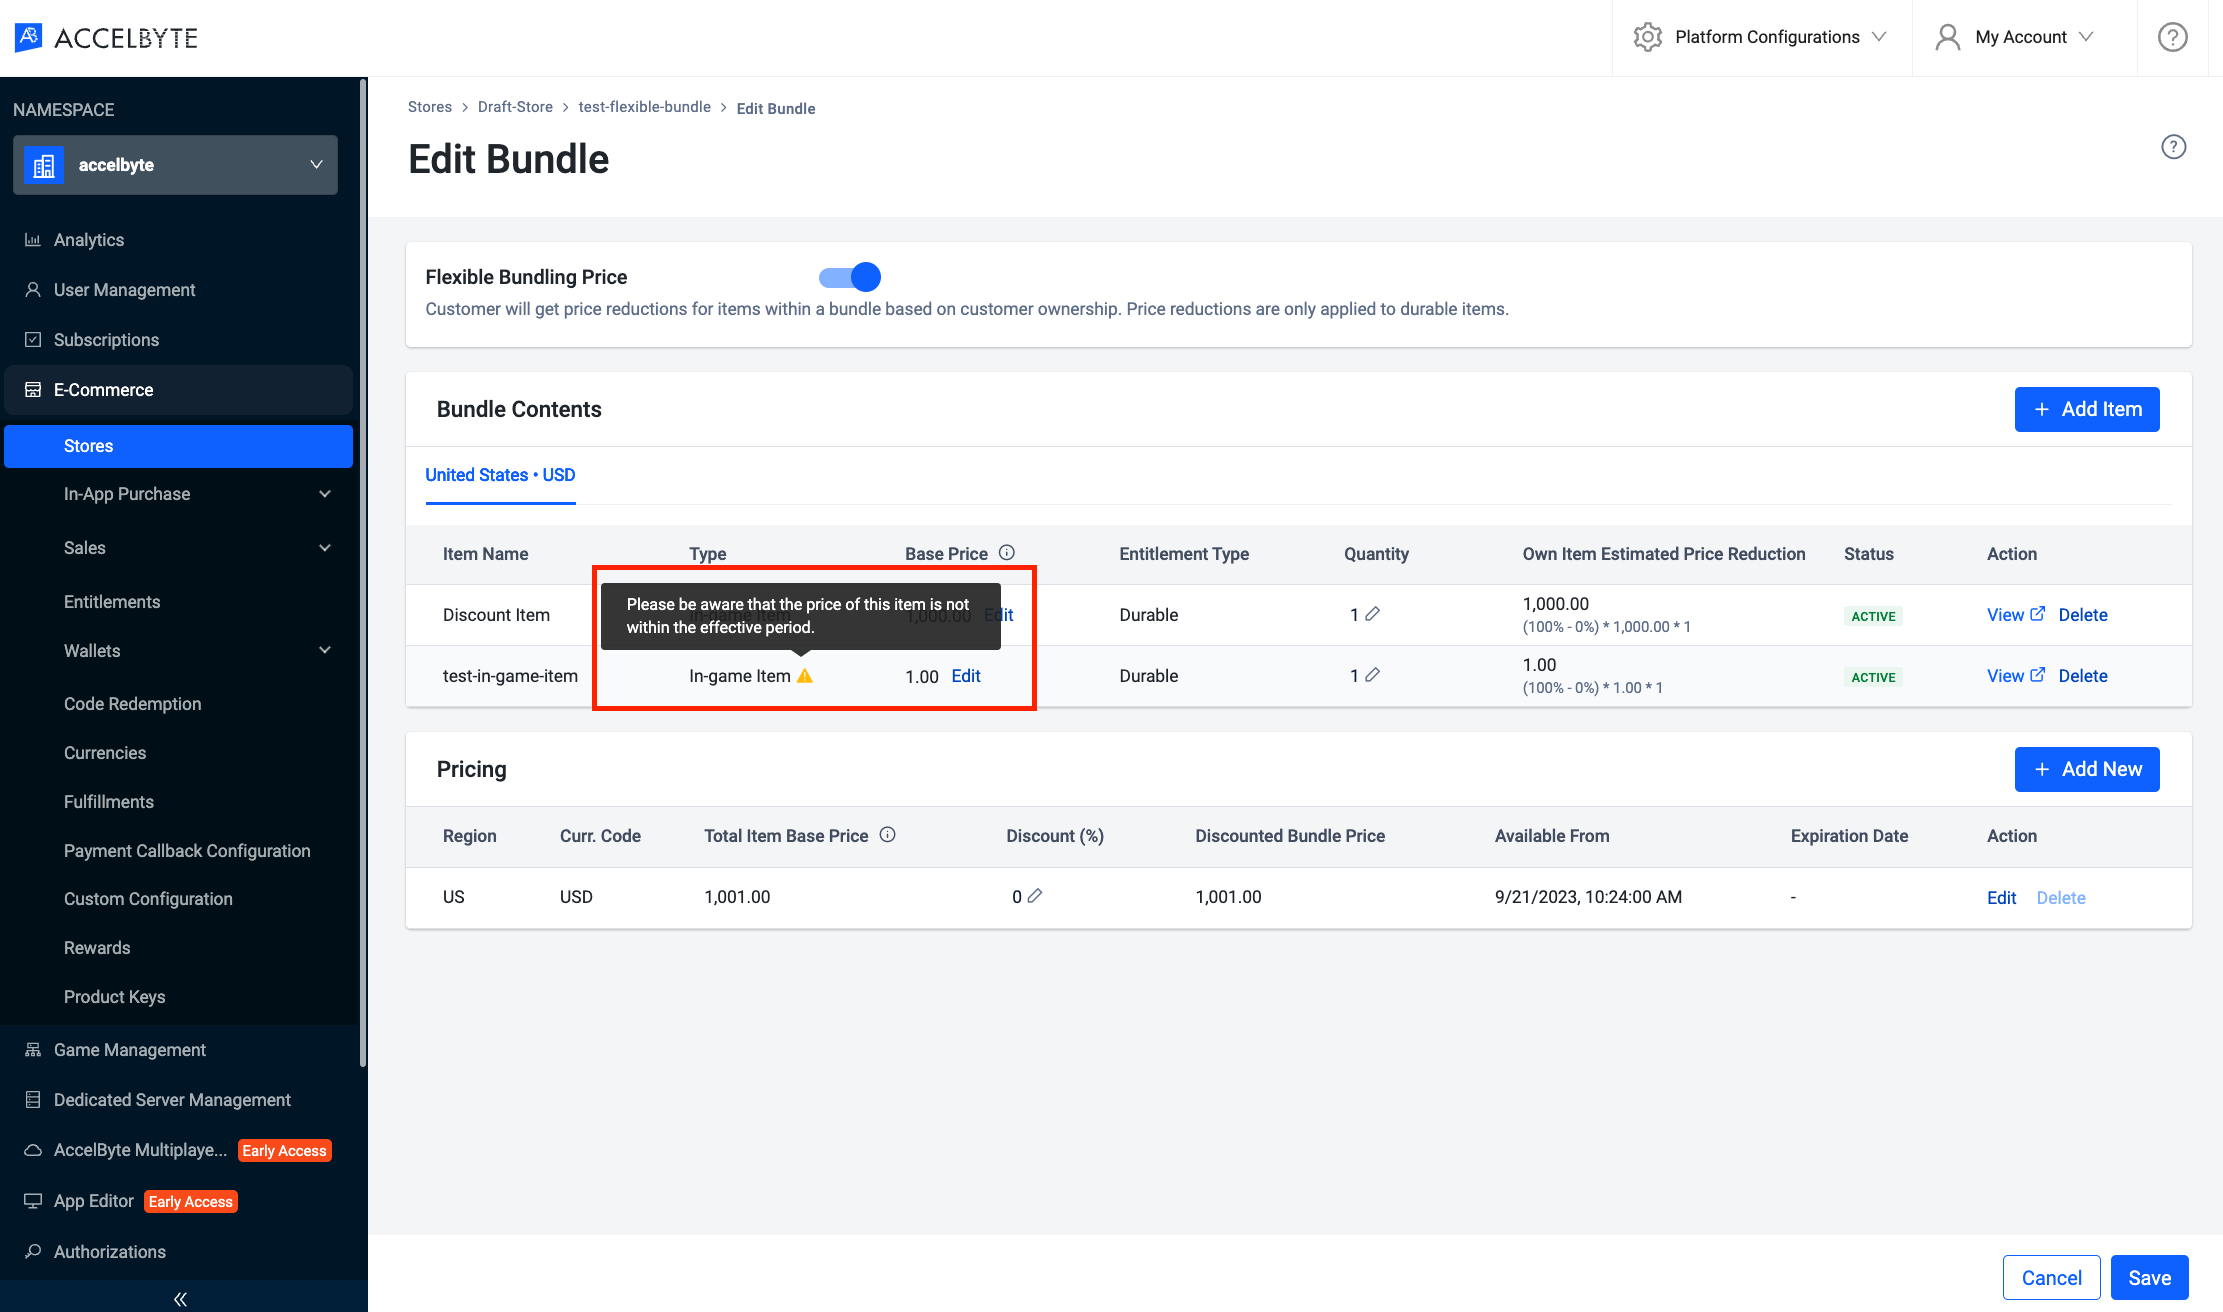Click the external link icon in test-in-game-item row
2223x1312 pixels.
[2037, 674]
